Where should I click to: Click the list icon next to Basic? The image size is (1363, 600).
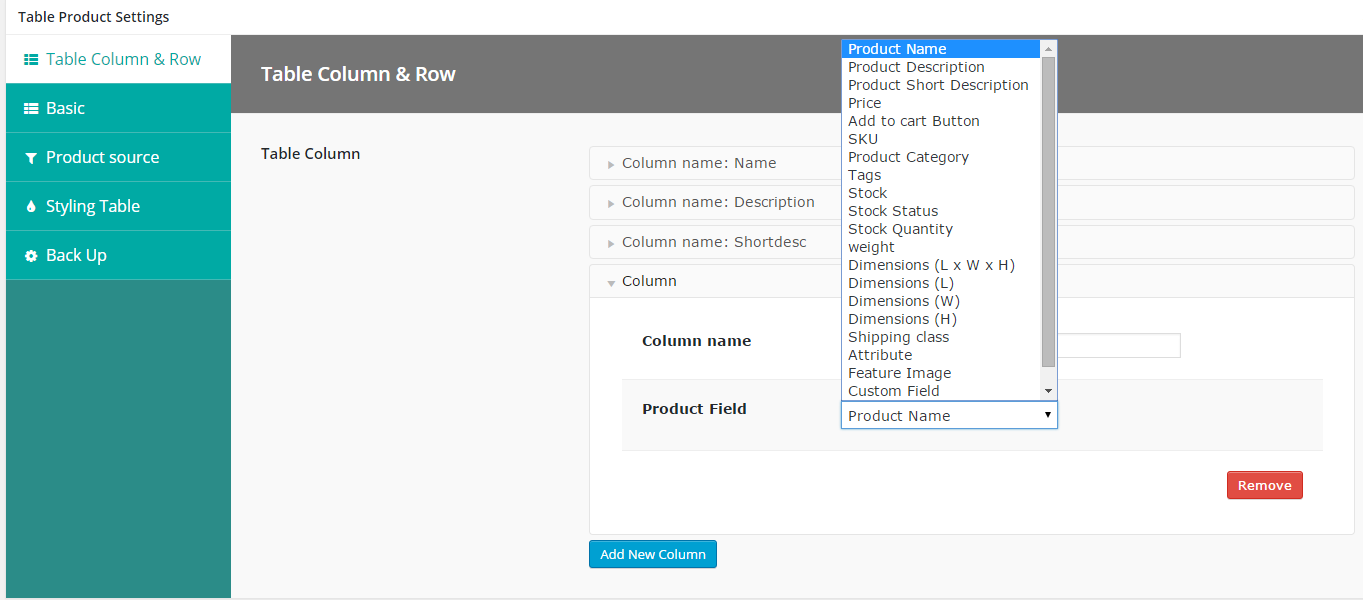[x=31, y=109]
